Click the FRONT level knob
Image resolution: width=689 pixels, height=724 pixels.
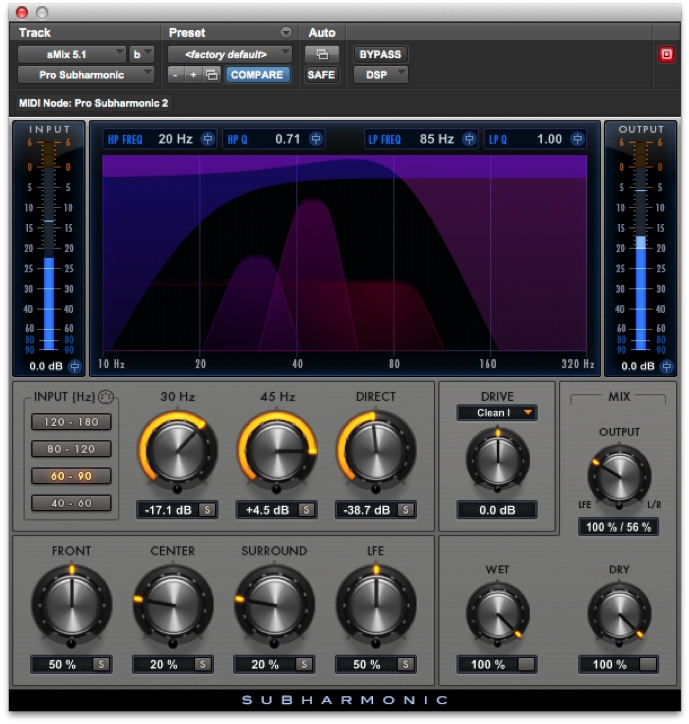[x=72, y=605]
